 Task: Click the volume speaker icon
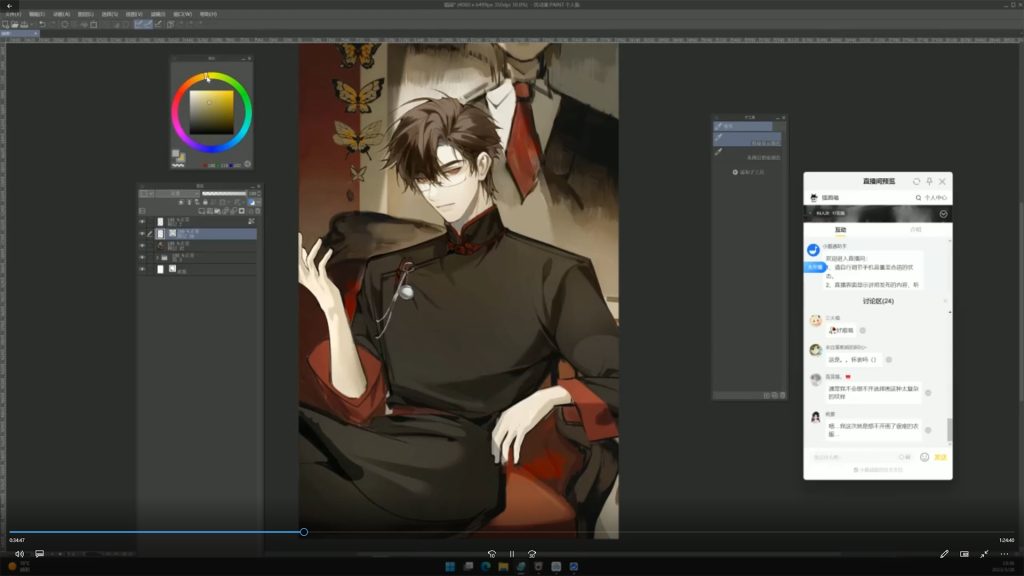19,553
